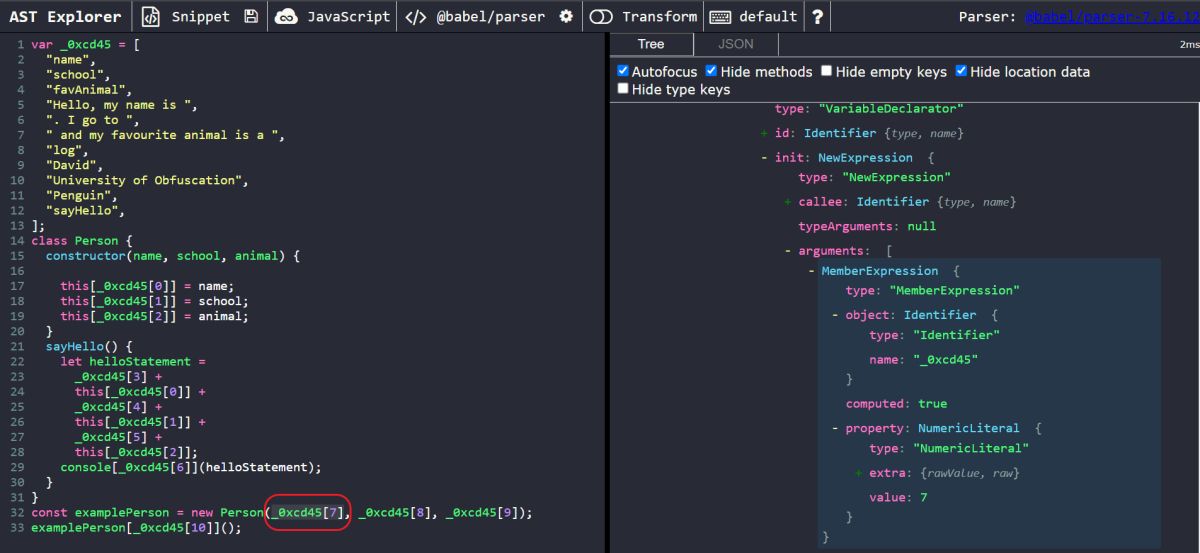Collapse the init NewExpression node
Viewport: 1200px width, 553px height.
[763, 158]
